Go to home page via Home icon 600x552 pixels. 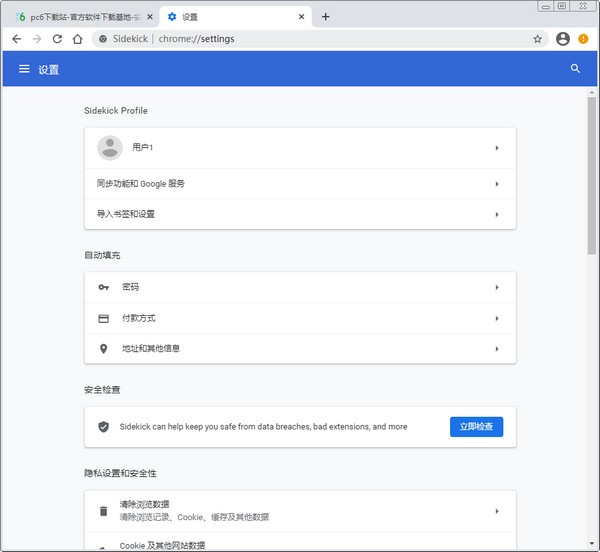(77, 39)
